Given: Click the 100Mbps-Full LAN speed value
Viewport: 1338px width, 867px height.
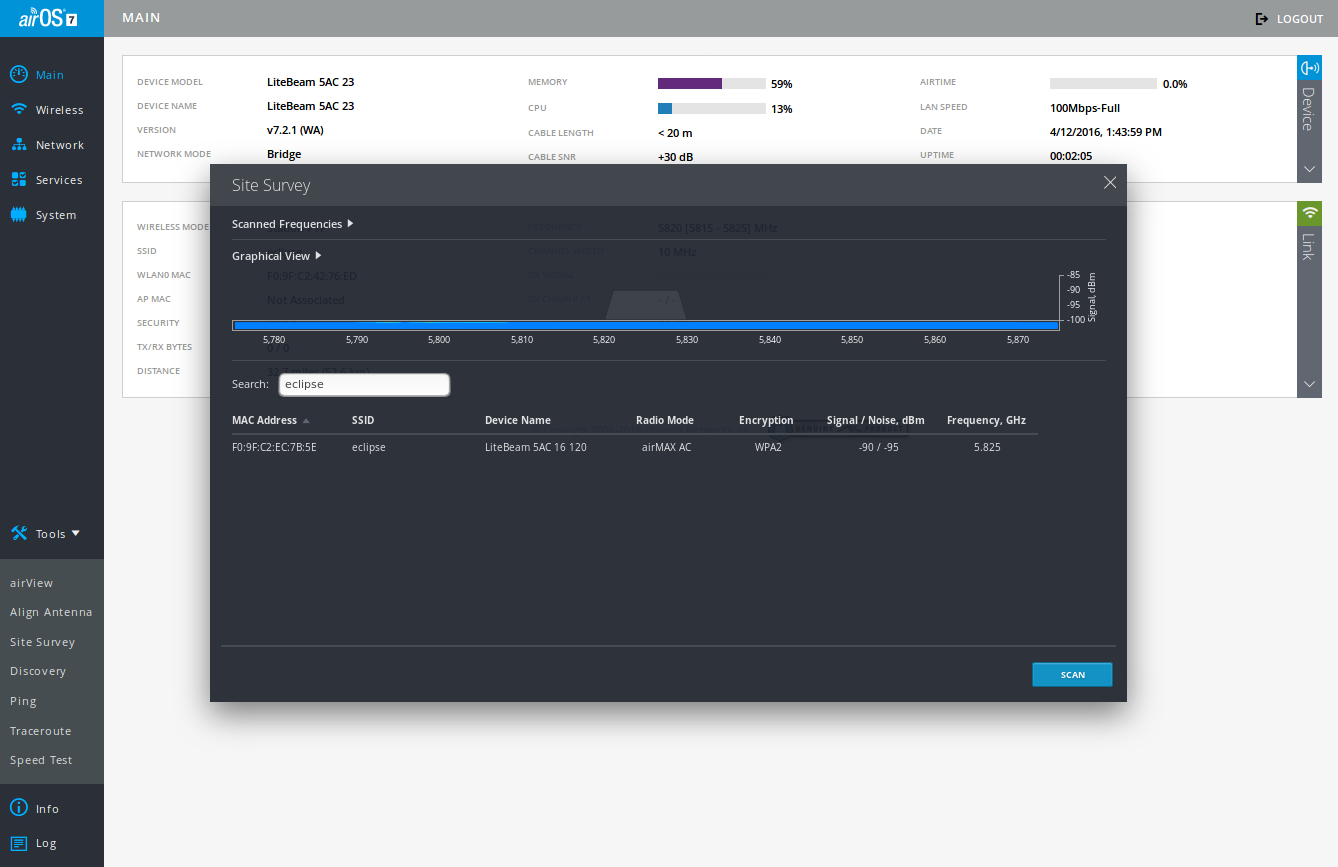Looking at the screenshot, I should tap(1085, 107).
